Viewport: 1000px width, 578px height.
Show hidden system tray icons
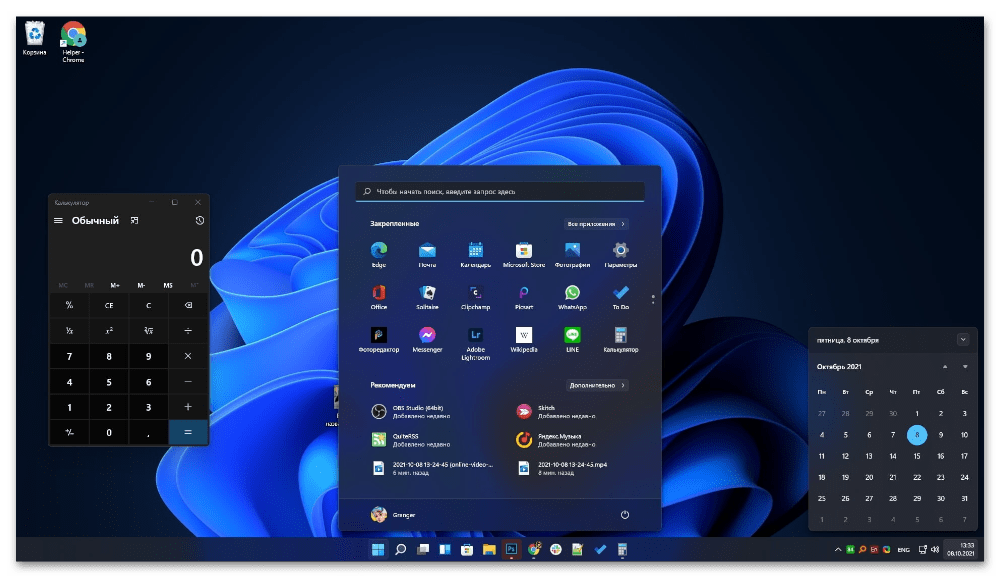click(x=838, y=549)
